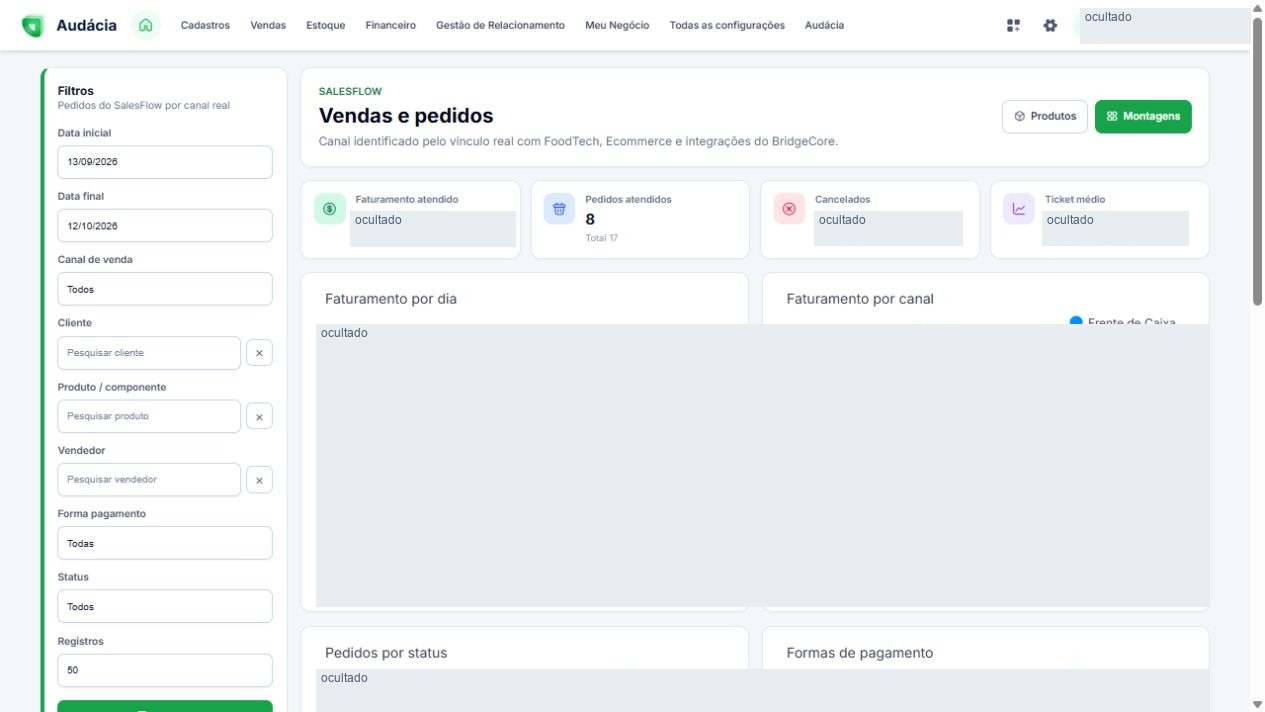Viewport: 1265px width, 712px height.
Task: Click the Ticket médio chart icon
Action: [x=1019, y=209]
